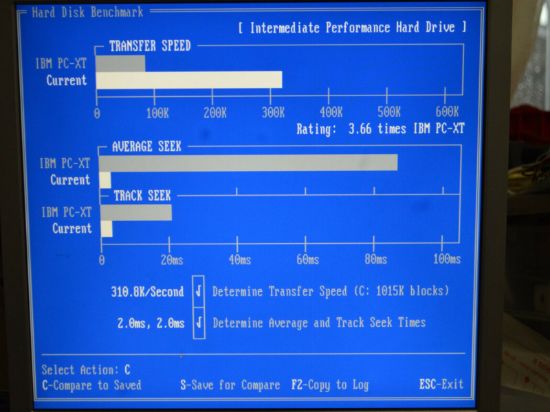This screenshot has height=412, width=550.
Task: Click the 100K axis label
Action: click(157, 113)
